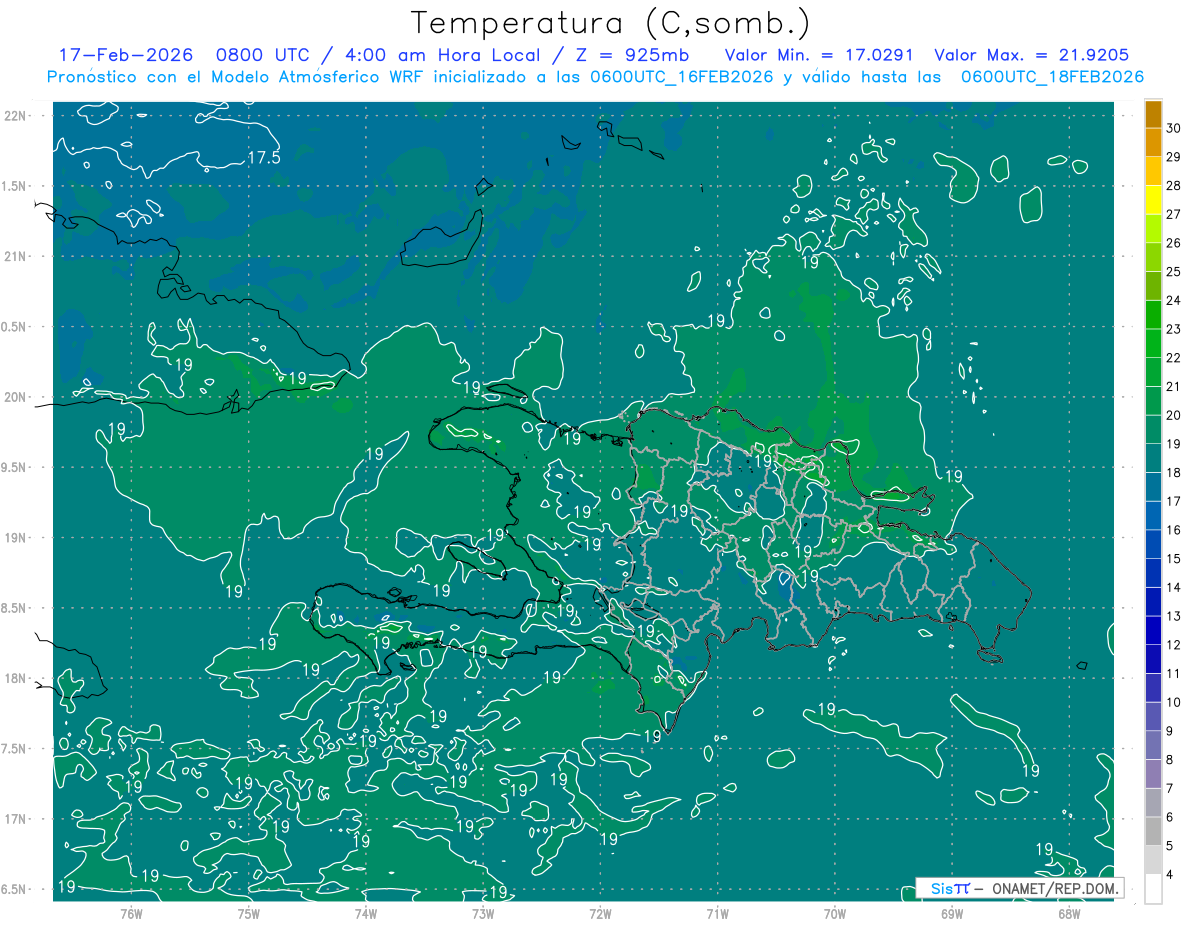Click the '8.5N' latitude axis label
1200x927 pixels.
point(15,608)
